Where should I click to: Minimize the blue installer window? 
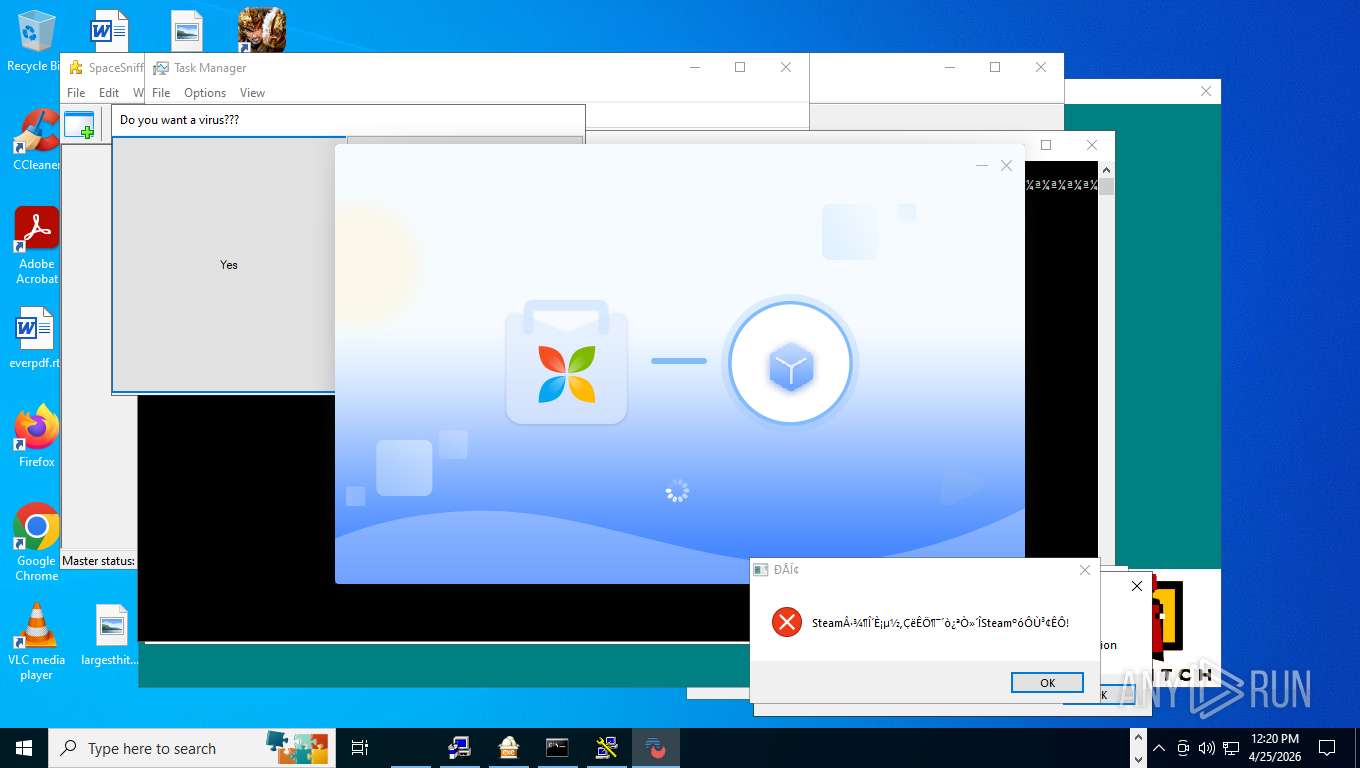coord(982,166)
